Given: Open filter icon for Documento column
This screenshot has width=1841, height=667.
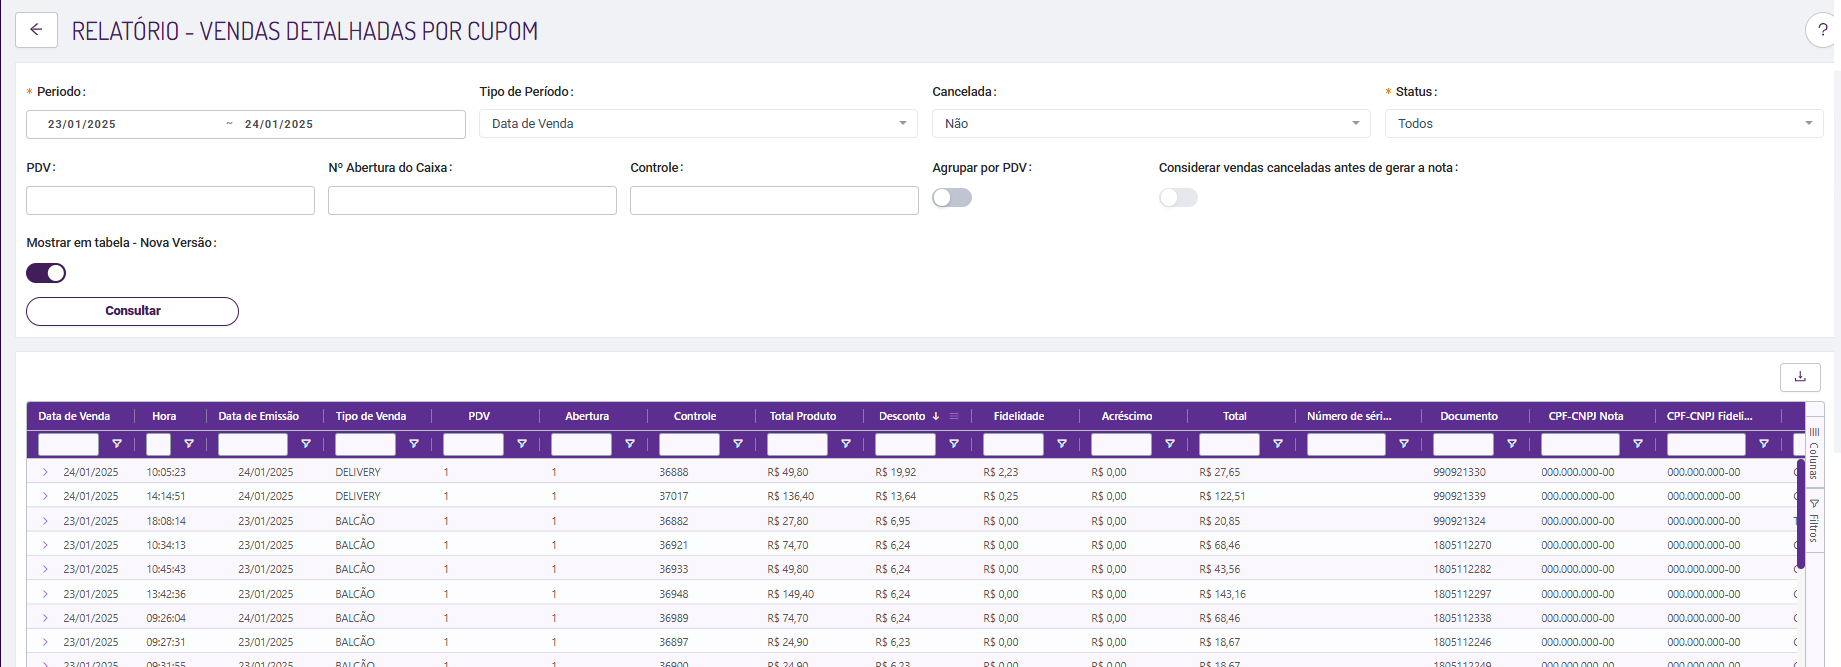Looking at the screenshot, I should click(x=1512, y=444).
